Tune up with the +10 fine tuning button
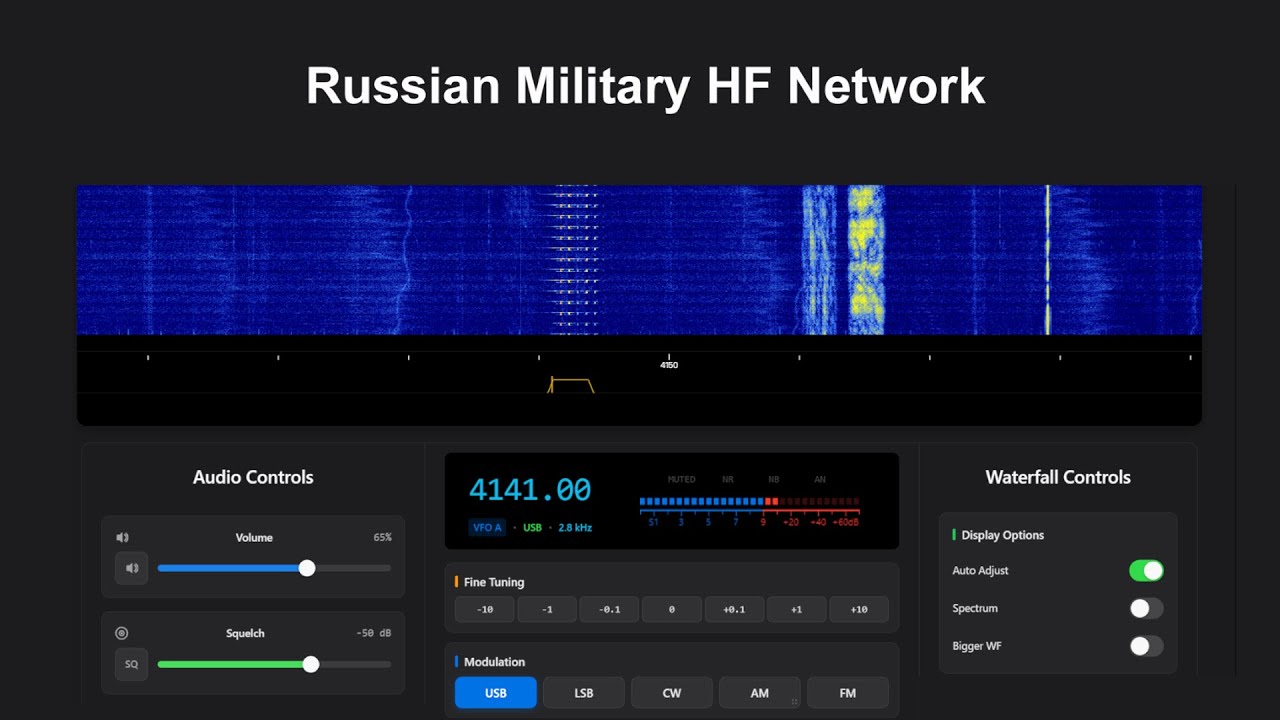This screenshot has width=1280, height=720. [x=859, y=609]
